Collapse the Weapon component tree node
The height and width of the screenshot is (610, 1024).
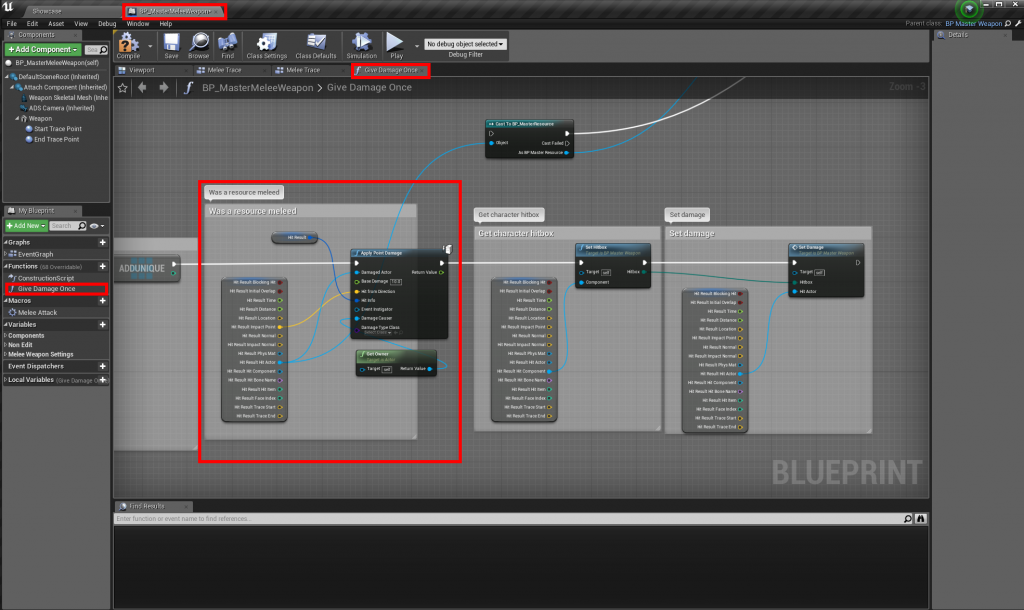[x=17, y=119]
